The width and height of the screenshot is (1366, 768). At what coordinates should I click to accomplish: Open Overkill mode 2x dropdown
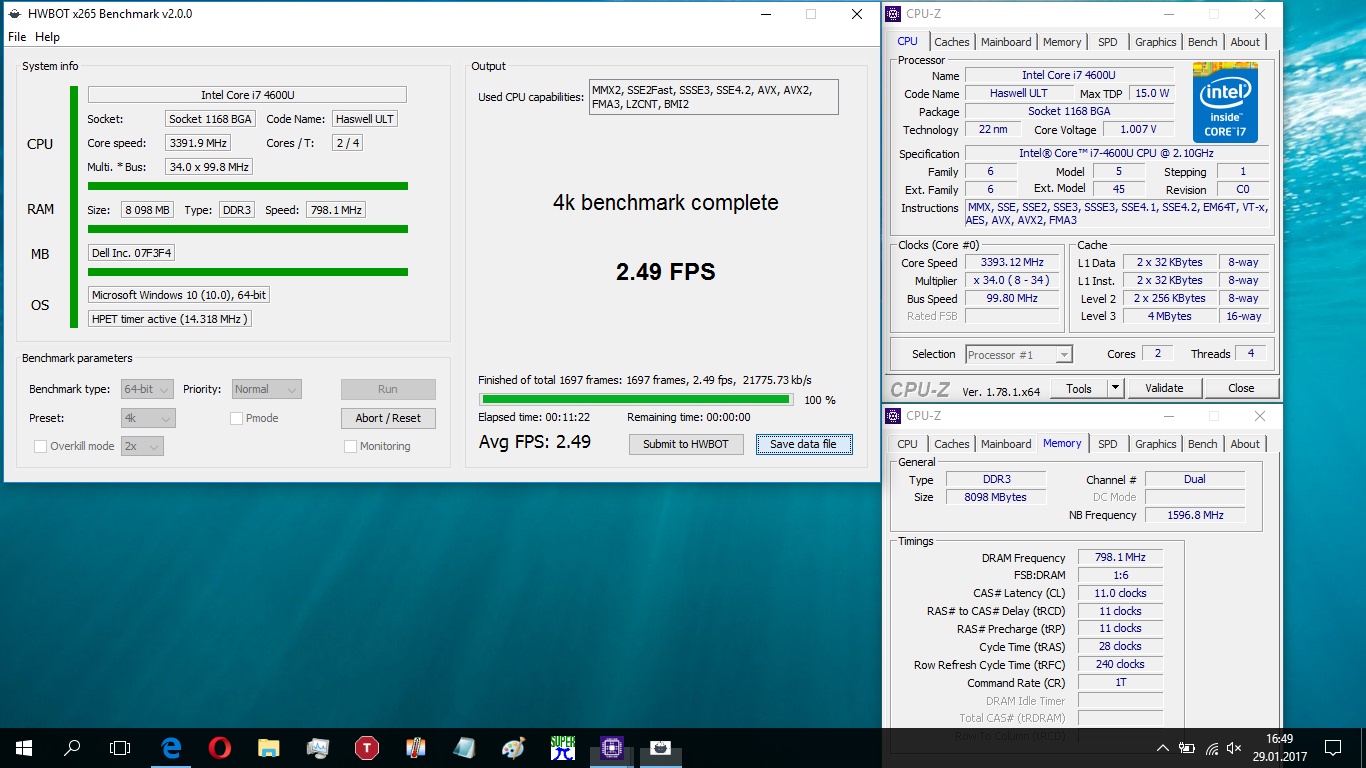[142, 446]
